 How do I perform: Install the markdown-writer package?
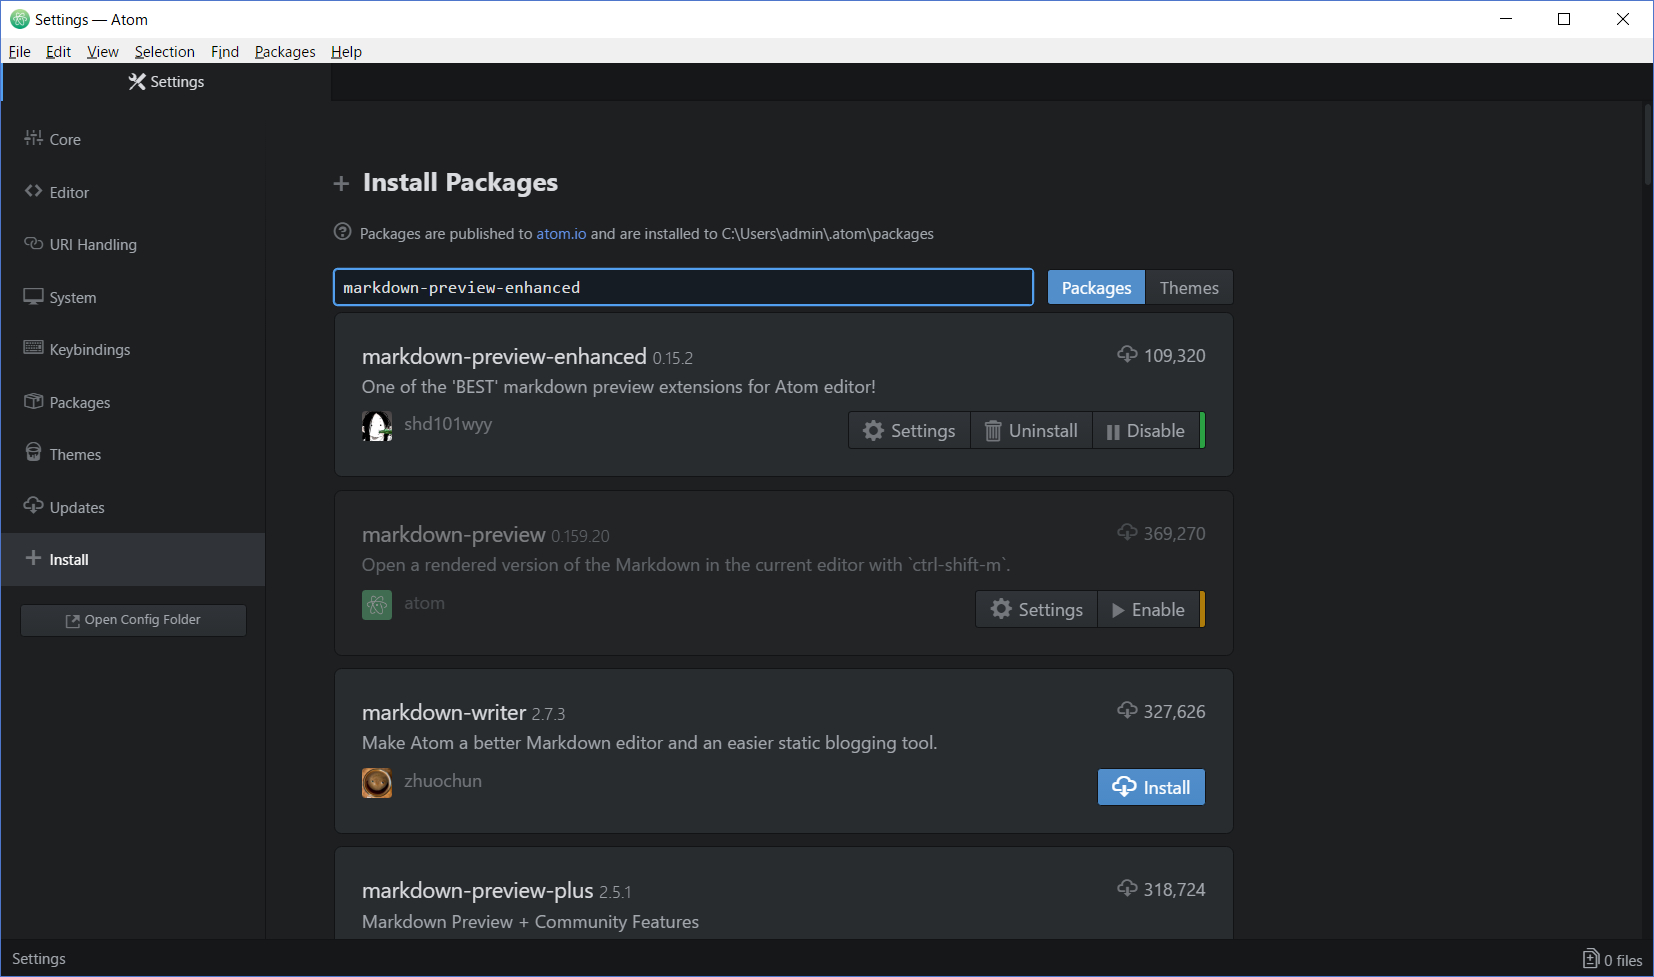[x=1150, y=787]
